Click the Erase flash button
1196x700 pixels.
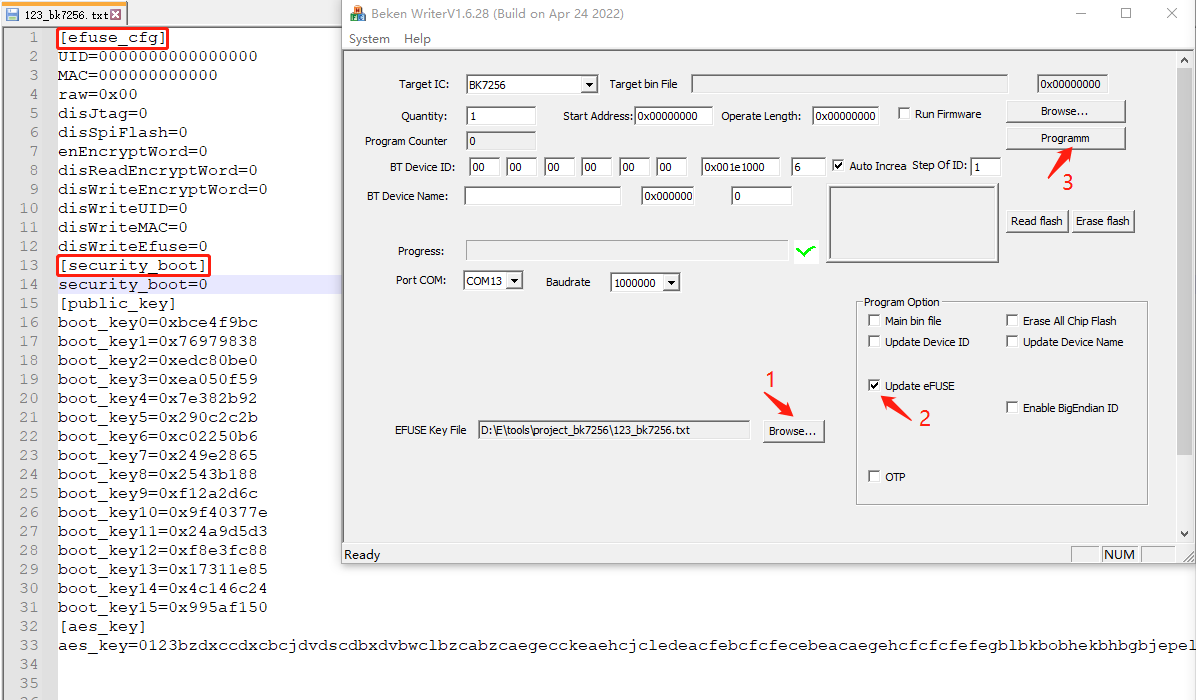pos(1102,221)
